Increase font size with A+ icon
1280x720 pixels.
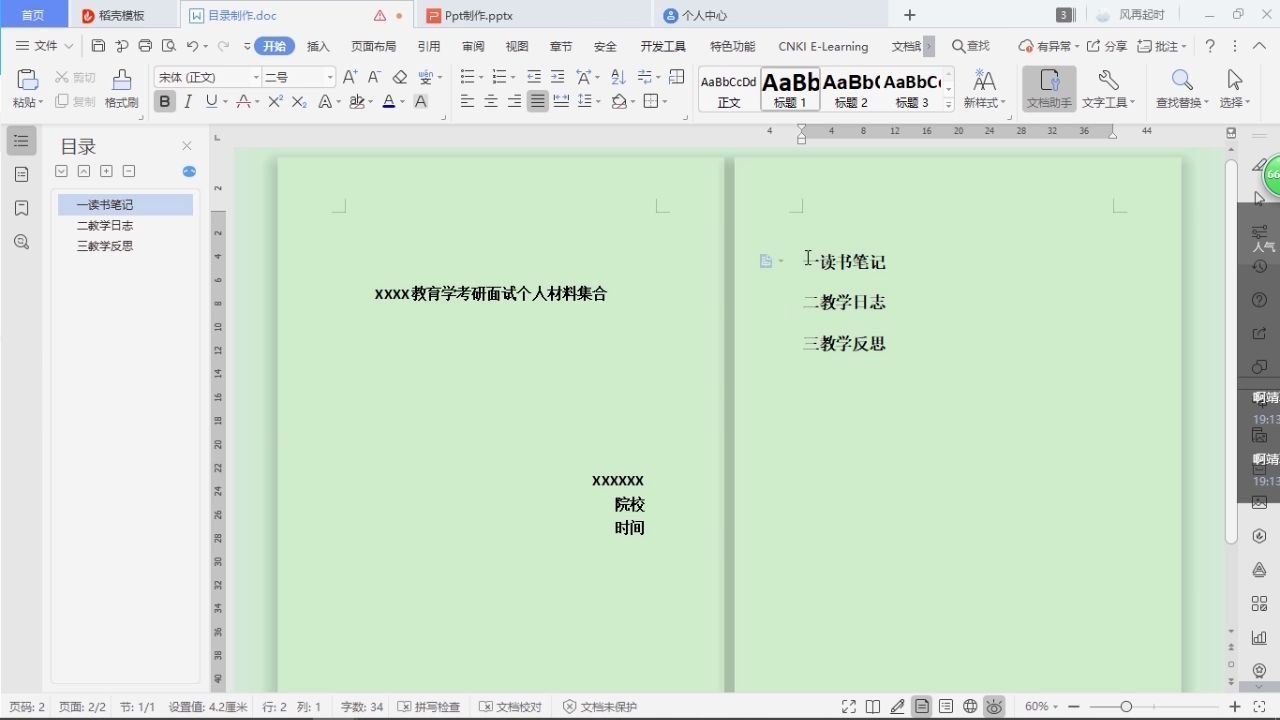pyautogui.click(x=350, y=77)
